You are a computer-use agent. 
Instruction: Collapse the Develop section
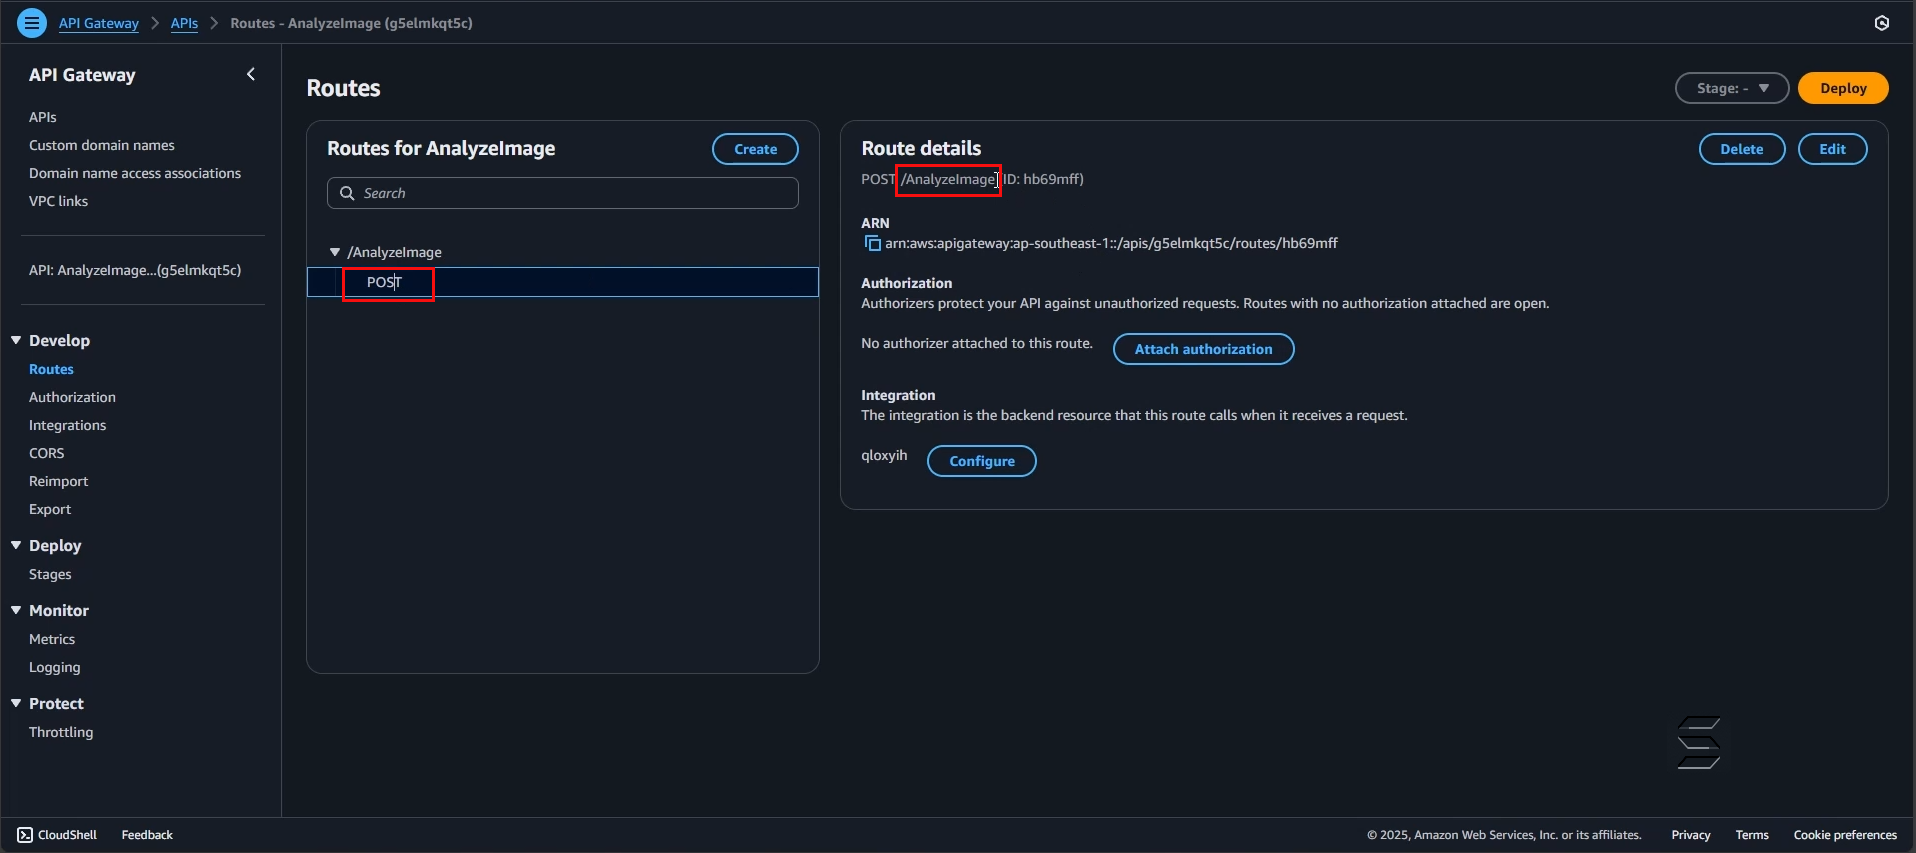pyautogui.click(x=16, y=340)
